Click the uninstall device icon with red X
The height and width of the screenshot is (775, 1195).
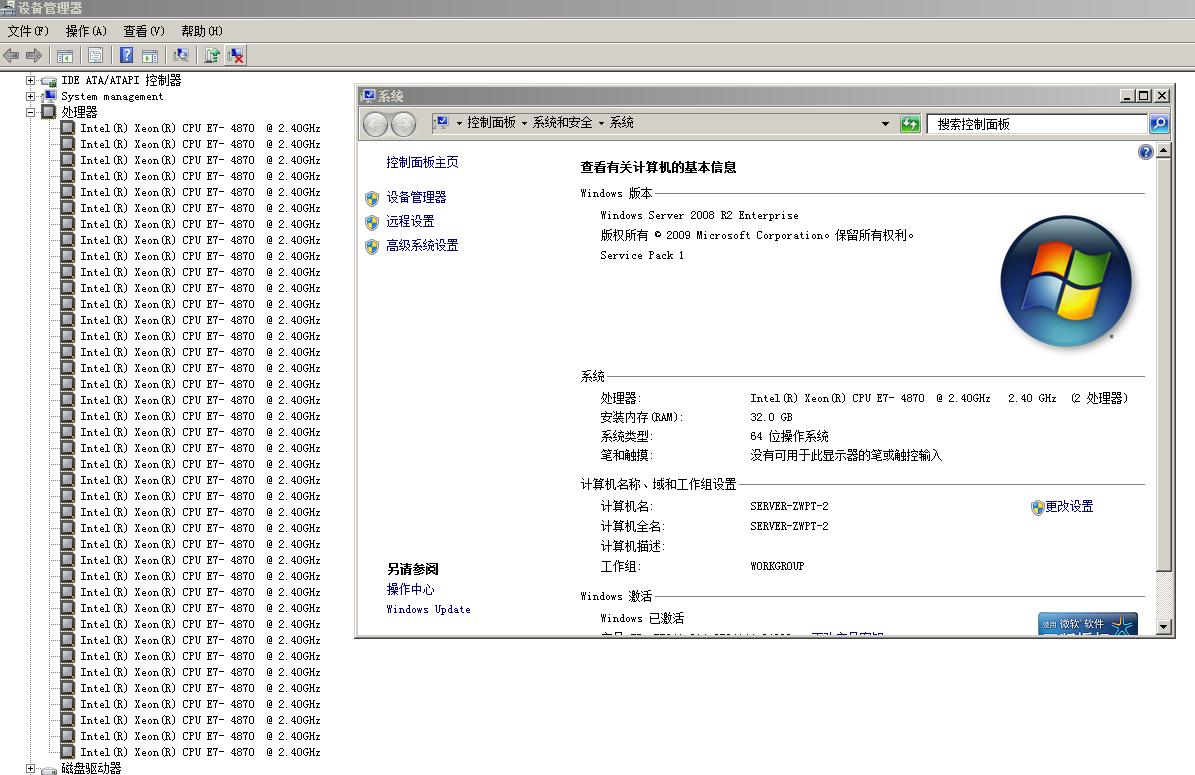click(x=236, y=56)
